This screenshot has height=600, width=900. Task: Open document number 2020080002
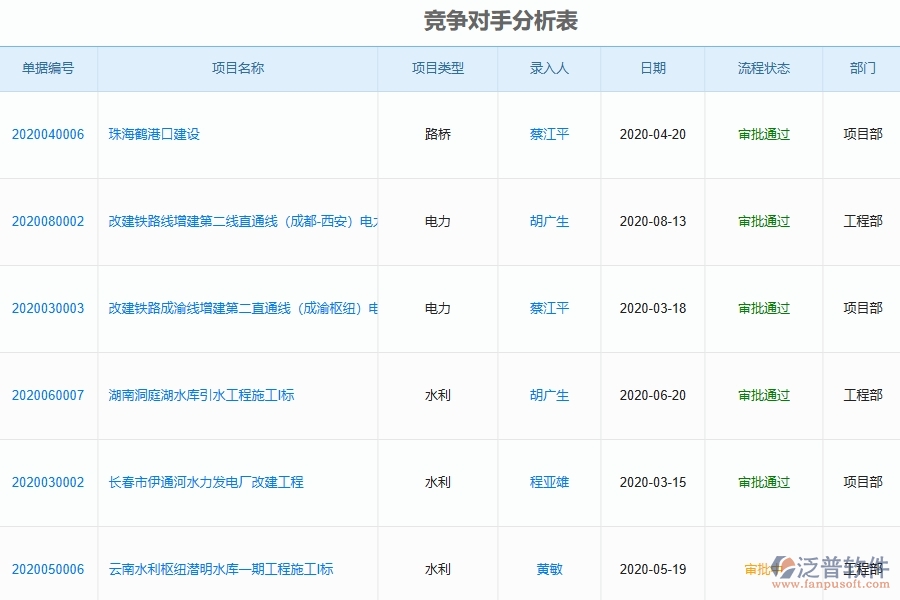click(x=50, y=221)
